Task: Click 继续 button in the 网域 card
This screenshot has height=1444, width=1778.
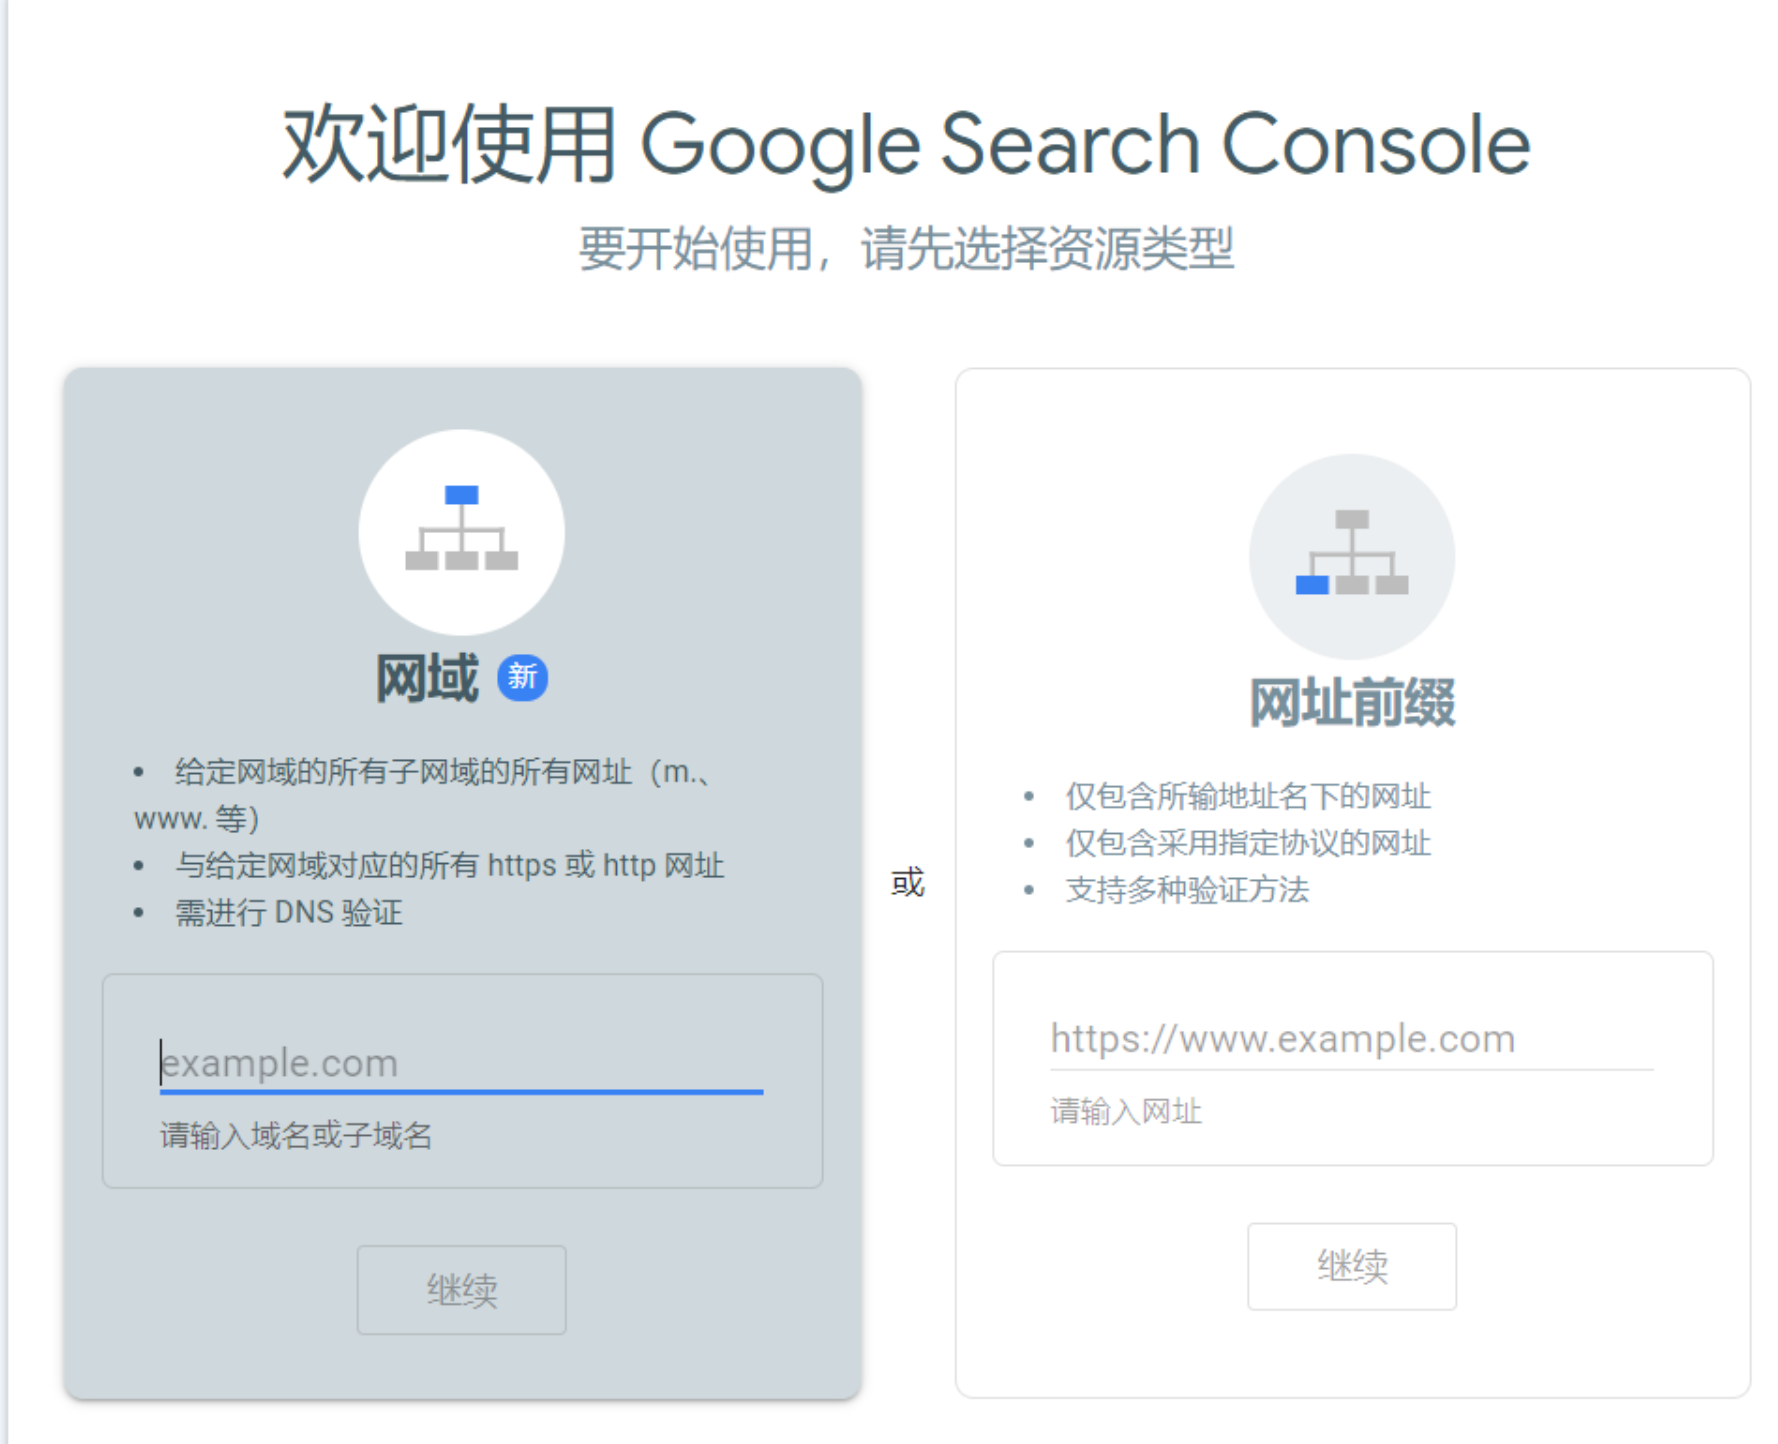Action: (461, 1290)
